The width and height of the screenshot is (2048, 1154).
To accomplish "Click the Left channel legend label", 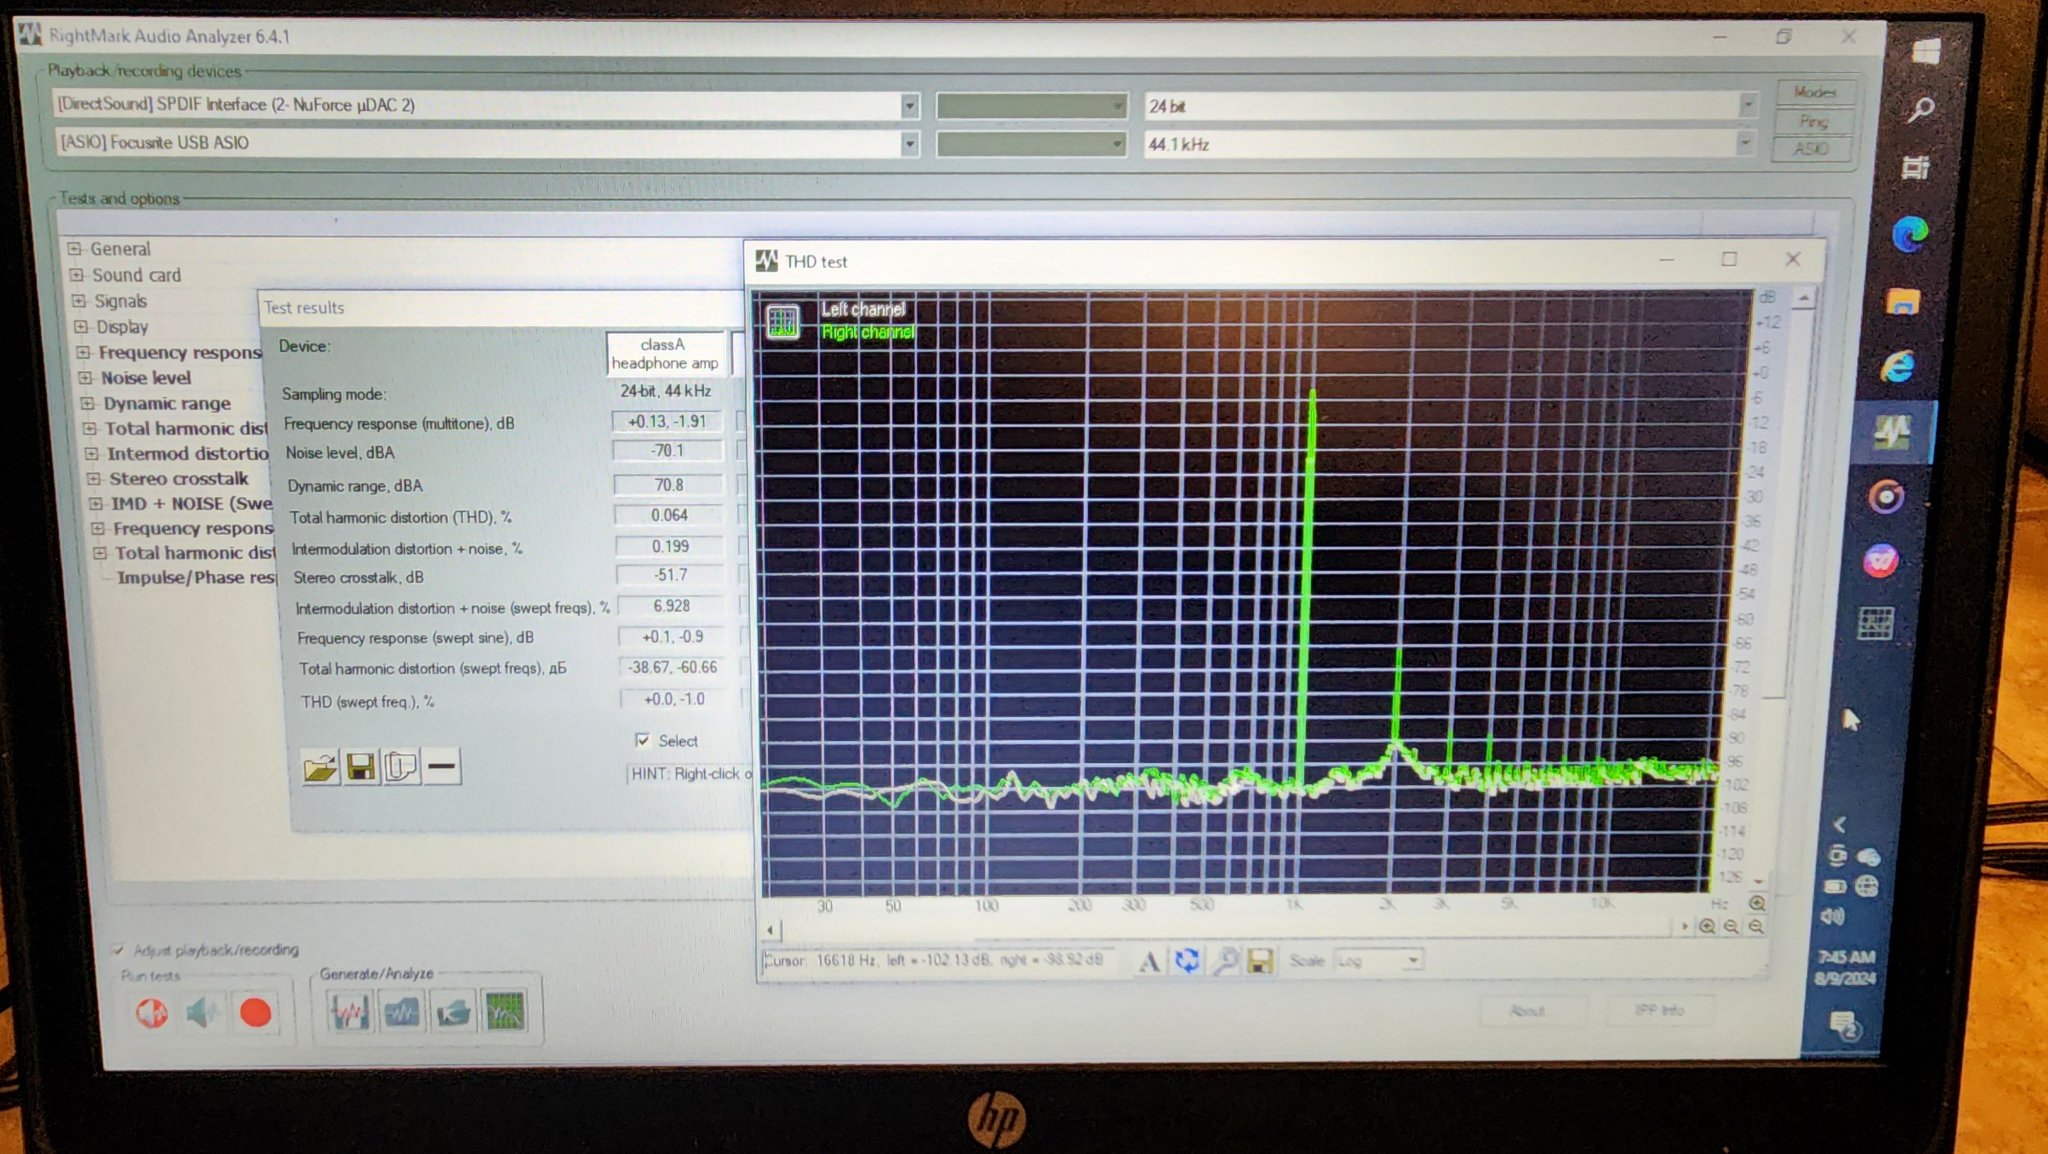I will (x=863, y=310).
